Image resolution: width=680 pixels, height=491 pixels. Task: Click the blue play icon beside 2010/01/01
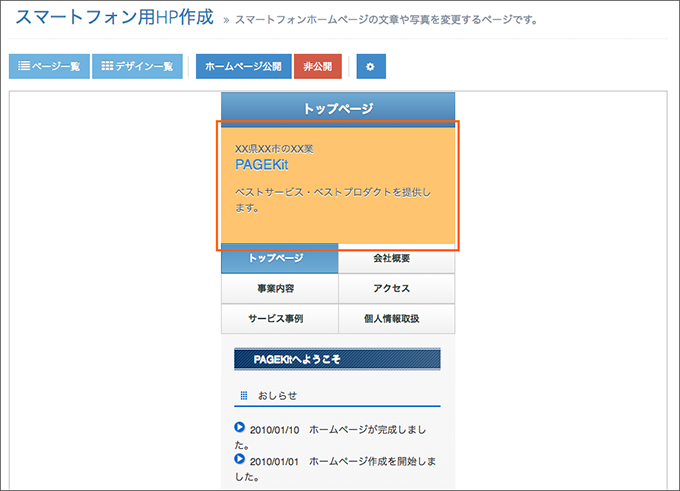click(239, 458)
